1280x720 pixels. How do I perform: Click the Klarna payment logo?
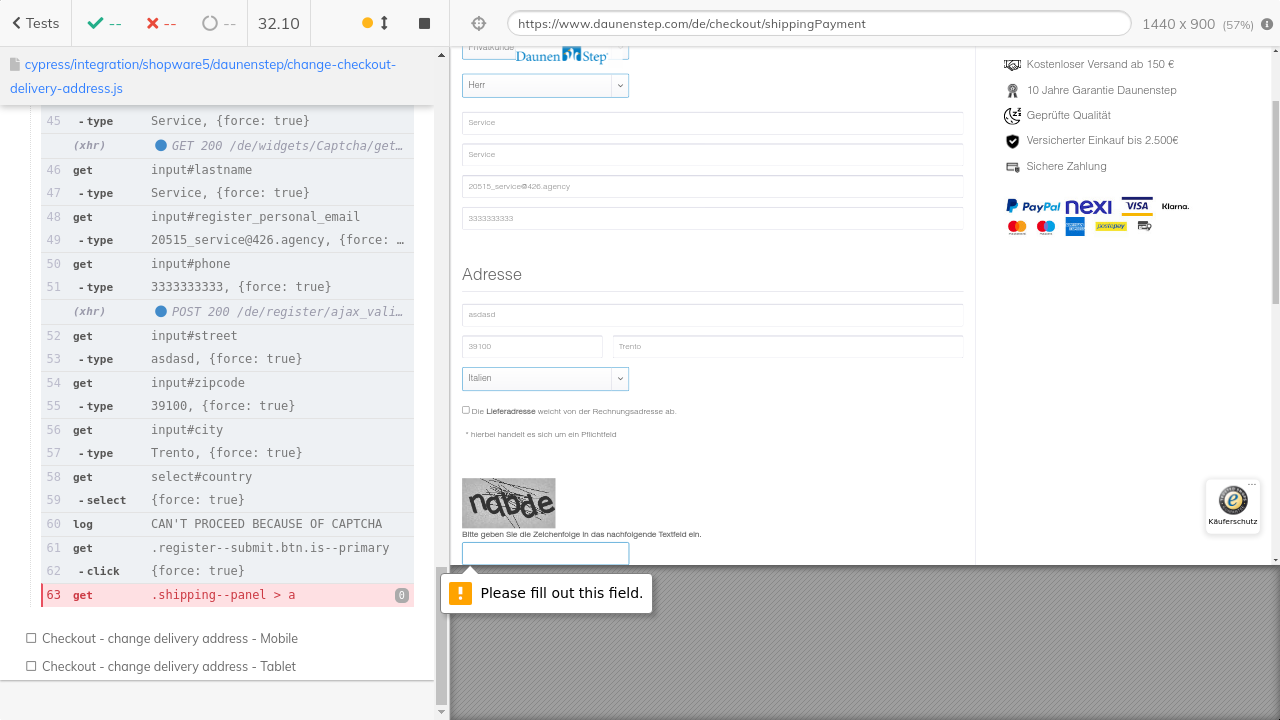[1175, 206]
